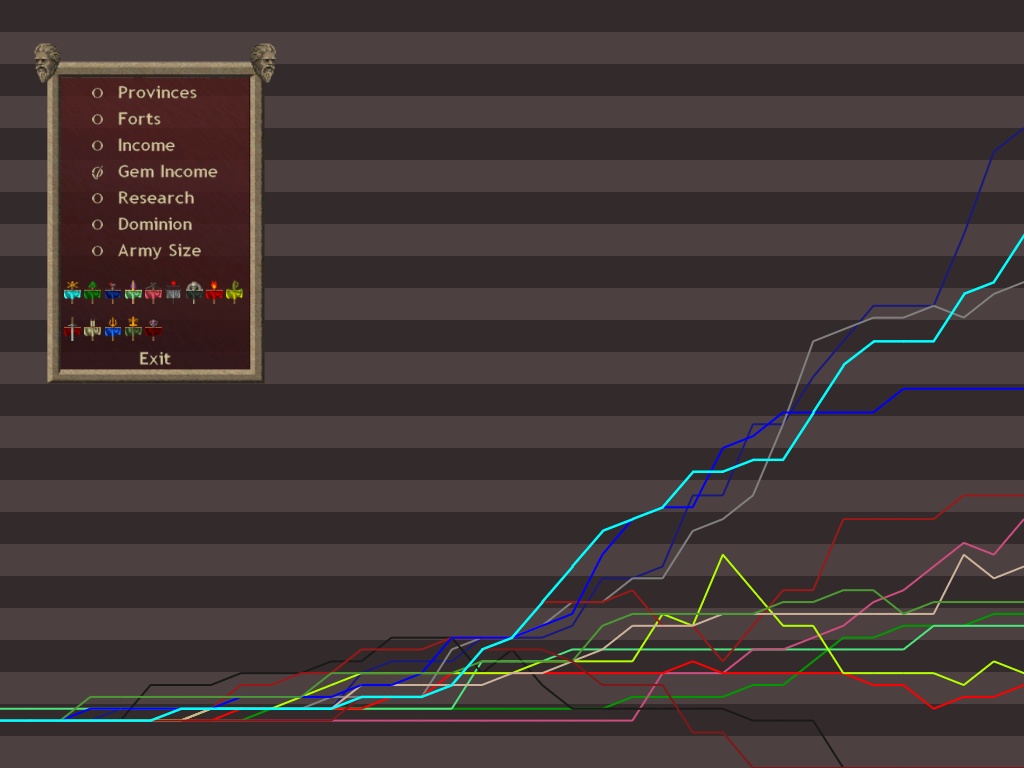Select the blue trident nation flag

[x=113, y=328]
